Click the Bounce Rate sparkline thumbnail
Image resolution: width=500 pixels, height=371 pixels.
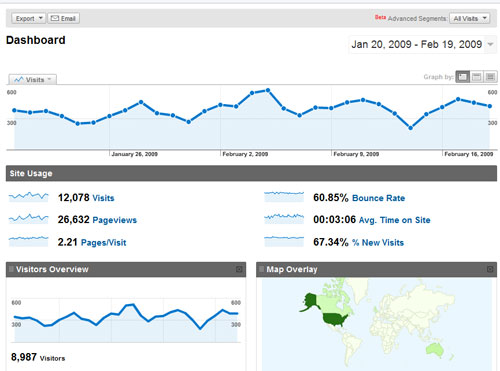(x=284, y=197)
